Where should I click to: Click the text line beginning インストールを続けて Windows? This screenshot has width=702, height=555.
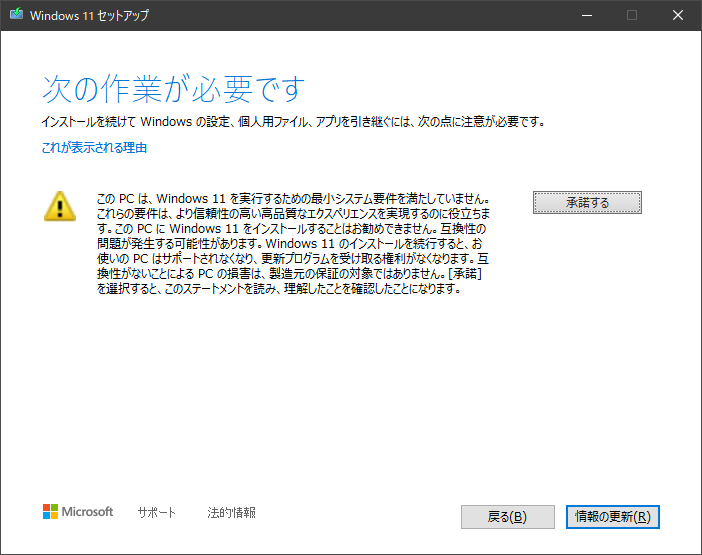pyautogui.click(x=293, y=121)
